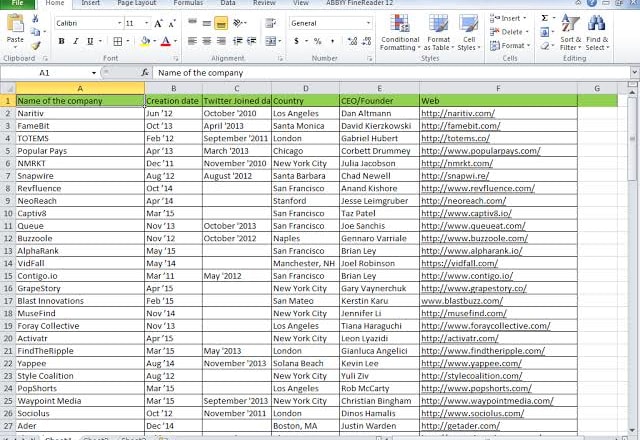The width and height of the screenshot is (640, 440).
Task: Click the Wrap Text icon
Action: [x=270, y=23]
